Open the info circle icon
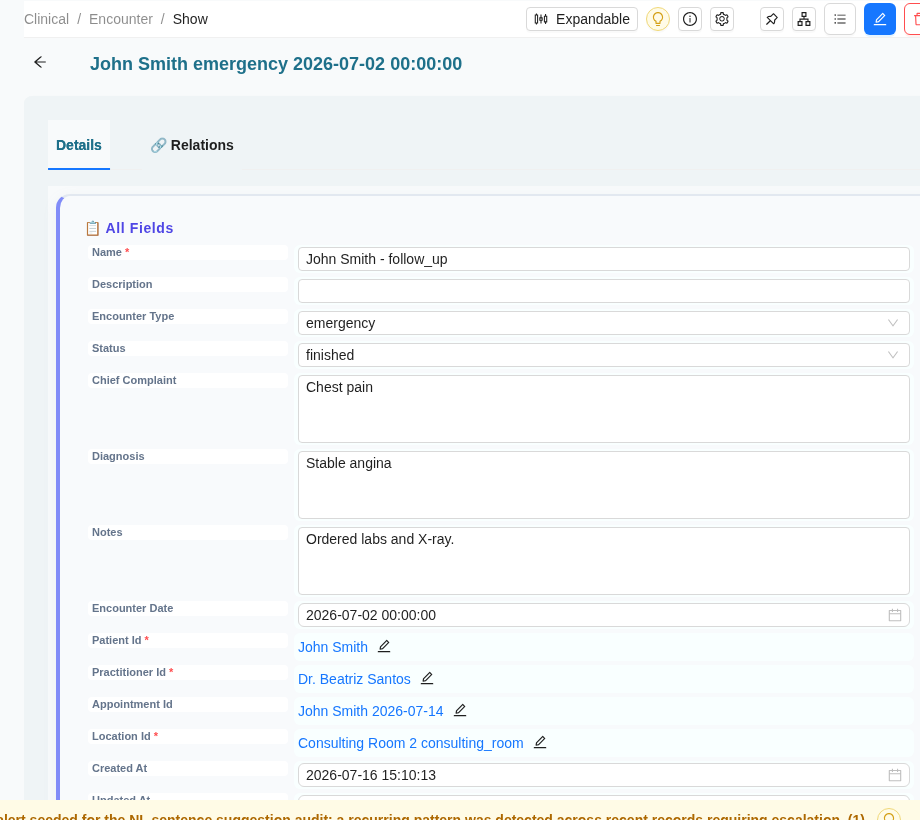This screenshot has width=920, height=820. pyautogui.click(x=690, y=19)
